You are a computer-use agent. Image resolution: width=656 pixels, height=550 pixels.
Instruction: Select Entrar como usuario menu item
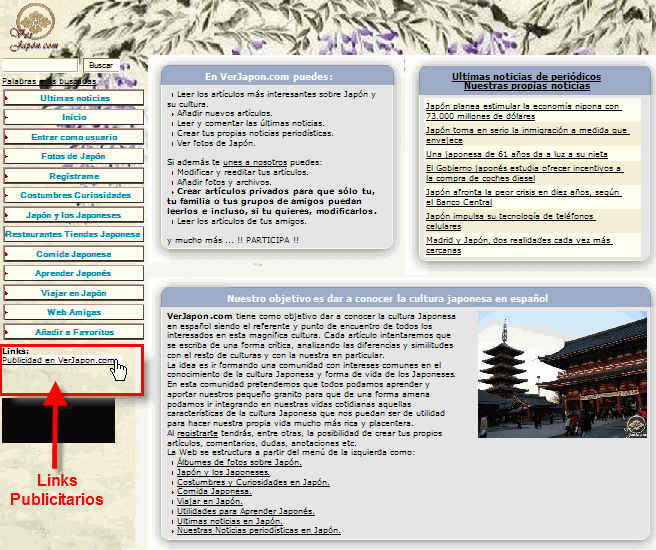click(x=74, y=137)
